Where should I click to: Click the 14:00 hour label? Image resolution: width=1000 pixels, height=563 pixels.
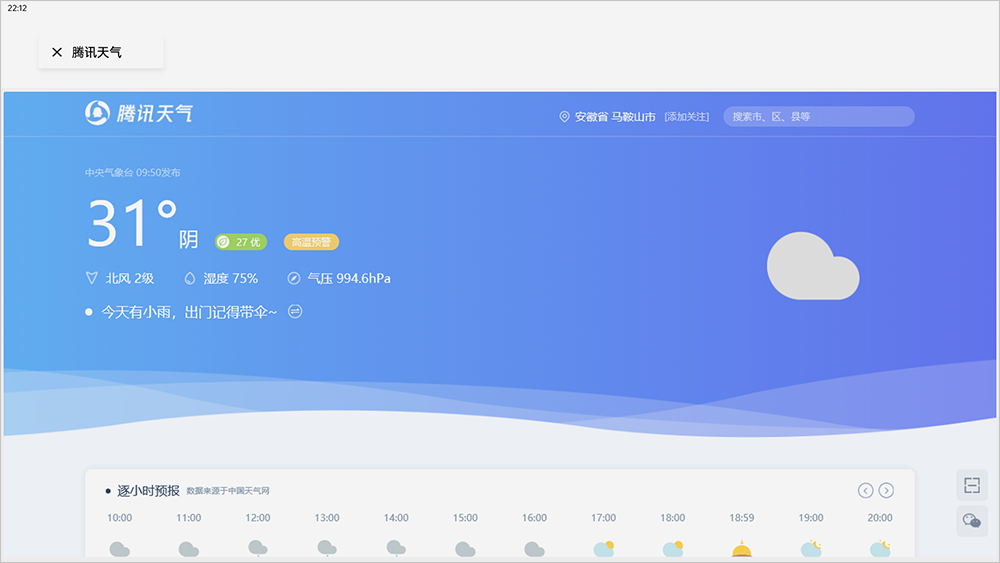[396, 518]
